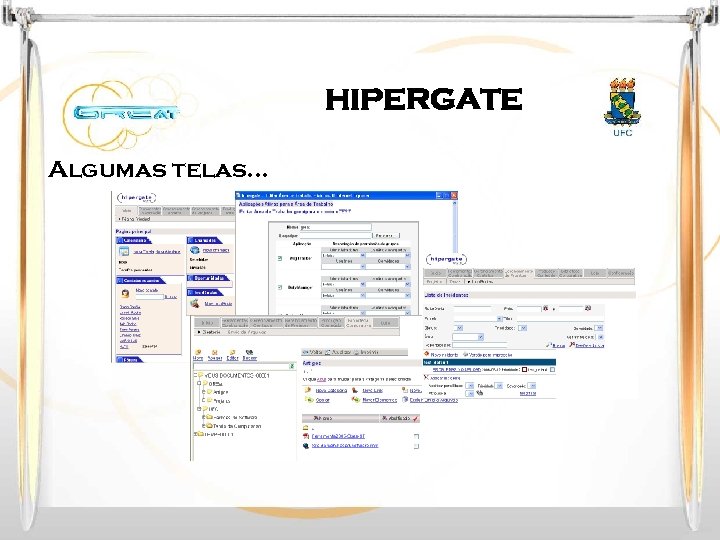This screenshot has height=540, width=720.
Task: Select the first gray tab of the incidents window
Action: [435, 273]
